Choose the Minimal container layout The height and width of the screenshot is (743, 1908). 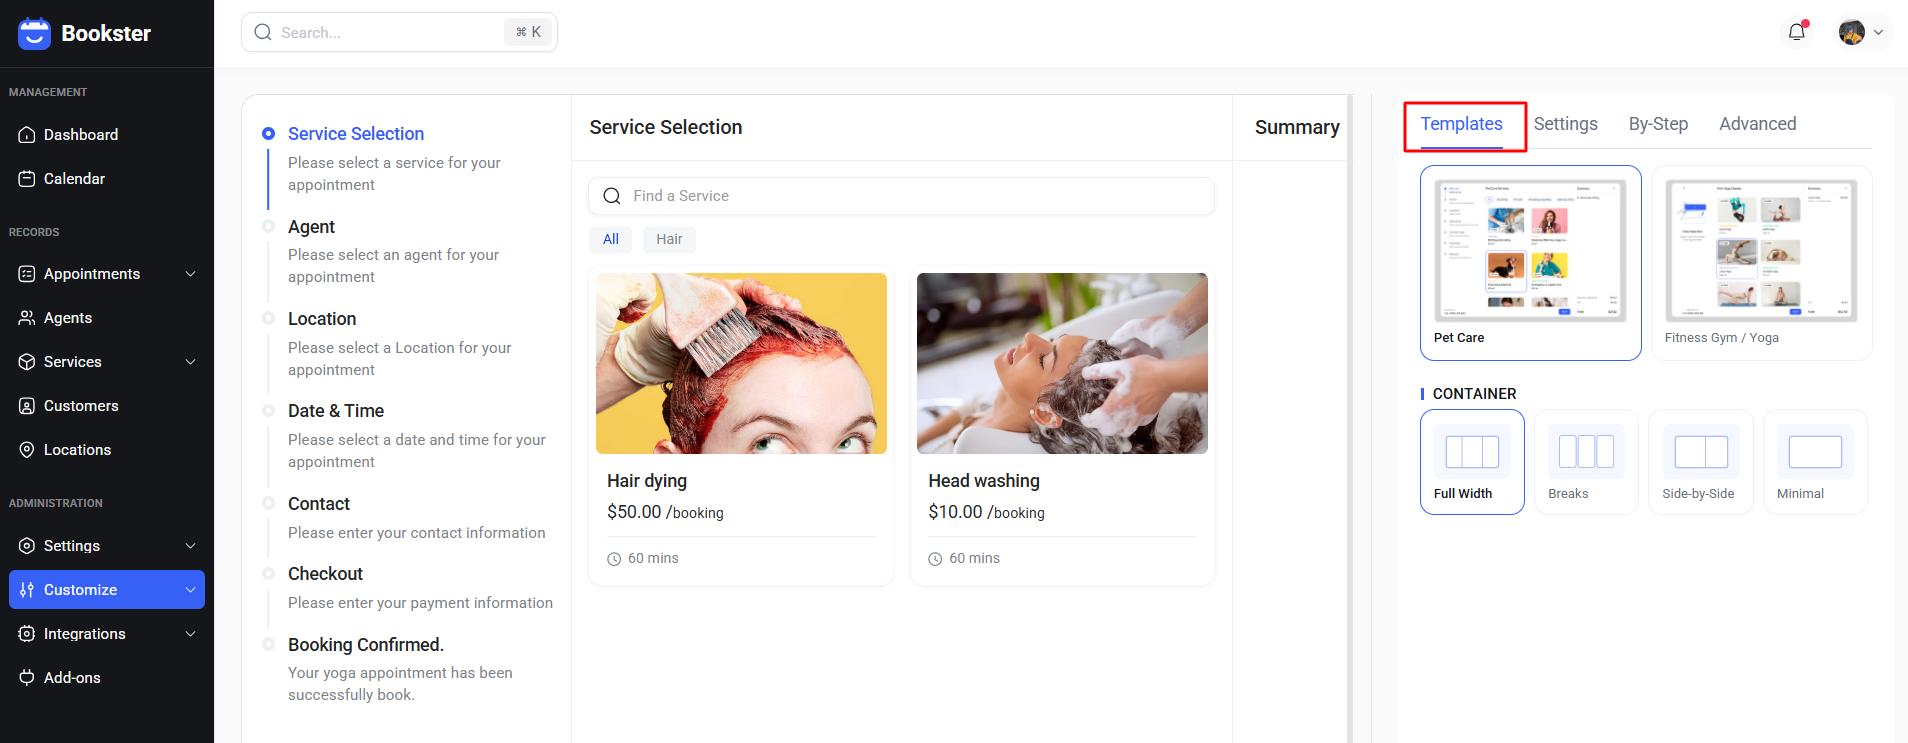[x=1815, y=462]
